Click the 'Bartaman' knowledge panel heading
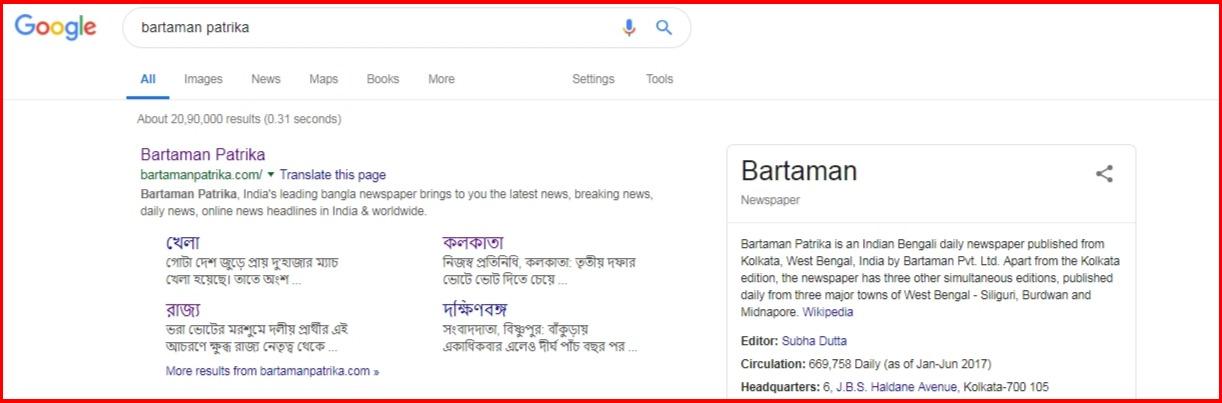The height and width of the screenshot is (403, 1222). pos(799,171)
